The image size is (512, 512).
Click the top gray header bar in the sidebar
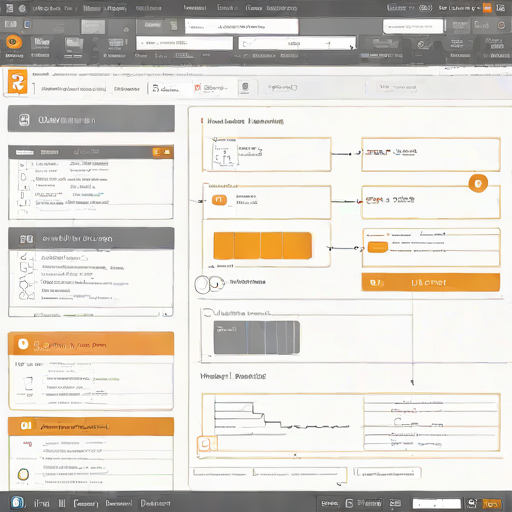(x=91, y=119)
